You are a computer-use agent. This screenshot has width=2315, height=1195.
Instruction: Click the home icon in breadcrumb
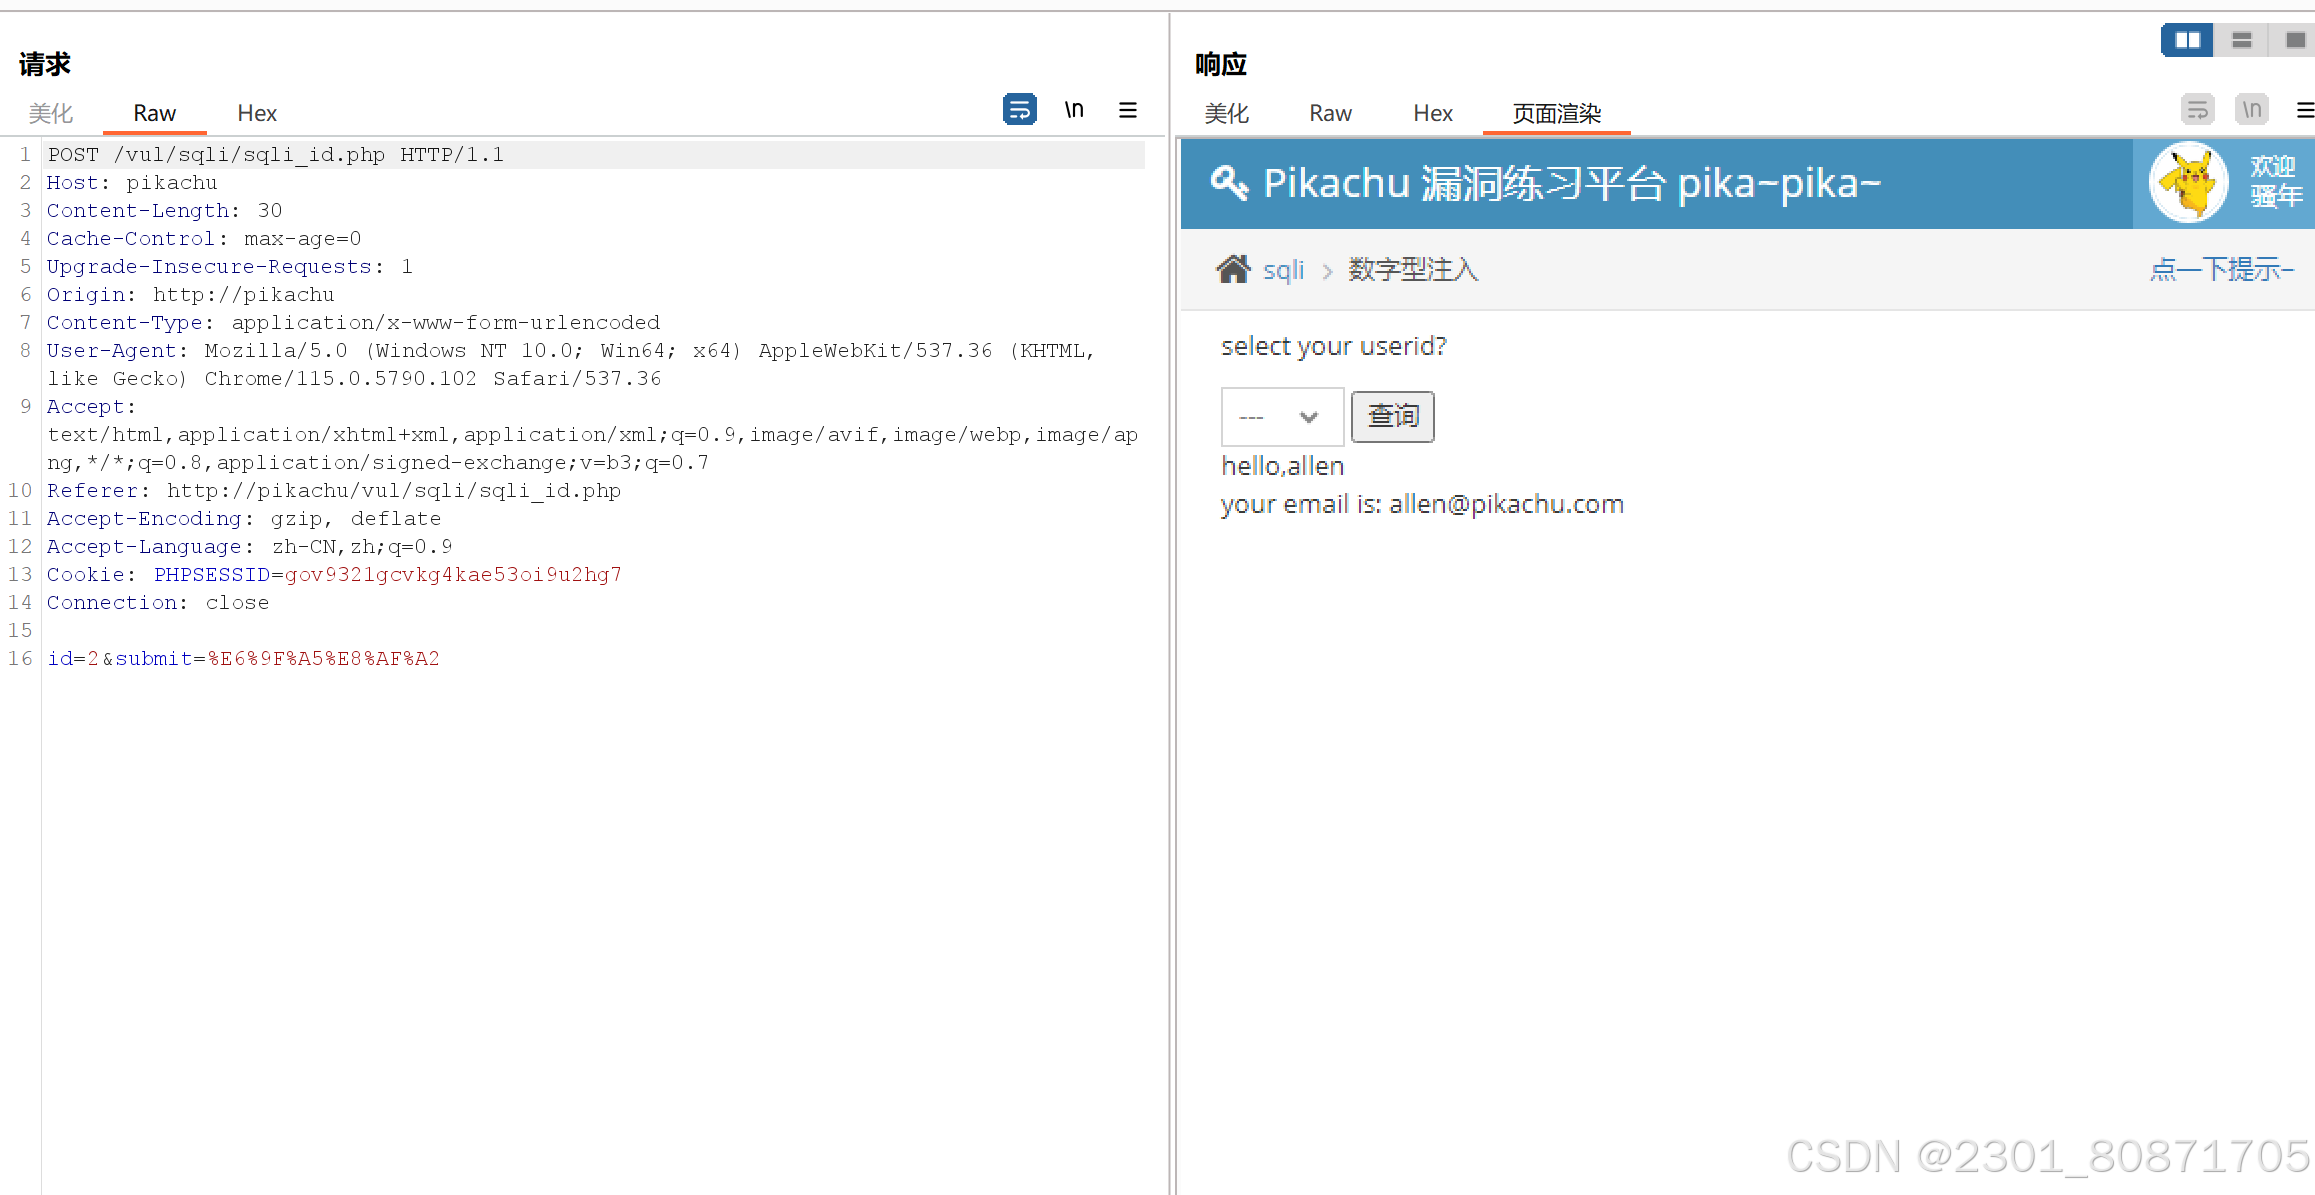pos(1233,269)
